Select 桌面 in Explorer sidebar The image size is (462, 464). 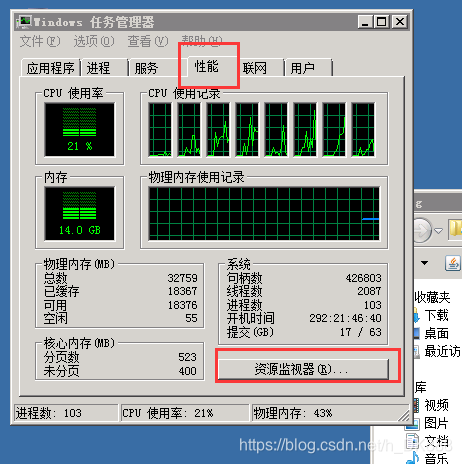pyautogui.click(x=437, y=333)
